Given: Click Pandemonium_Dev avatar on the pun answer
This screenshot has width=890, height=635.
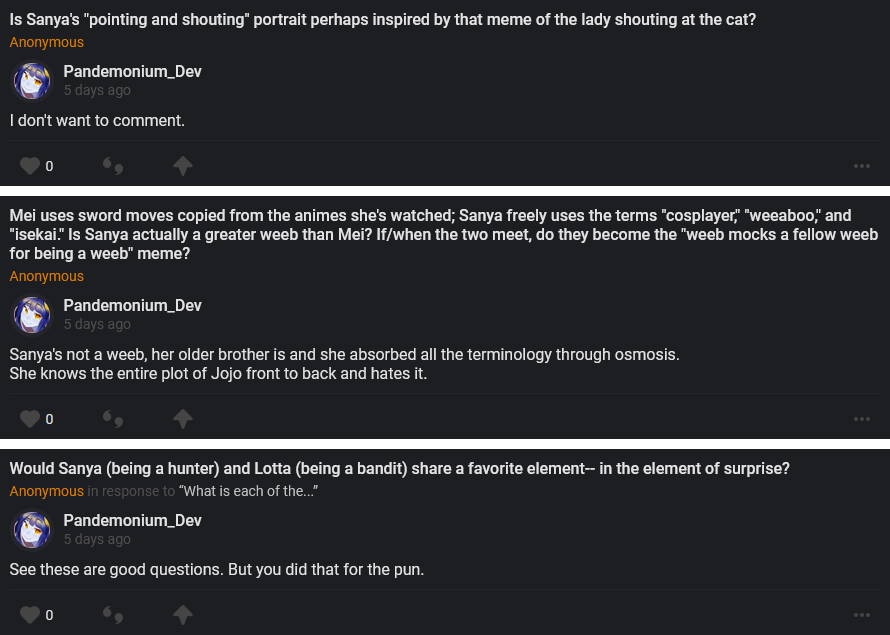Looking at the screenshot, I should point(32,529).
